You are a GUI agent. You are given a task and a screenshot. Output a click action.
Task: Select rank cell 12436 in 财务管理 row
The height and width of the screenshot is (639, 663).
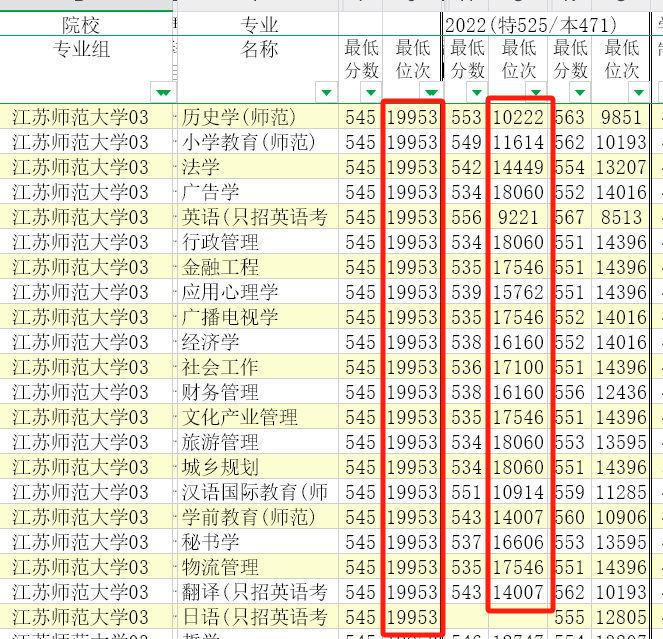(621, 392)
